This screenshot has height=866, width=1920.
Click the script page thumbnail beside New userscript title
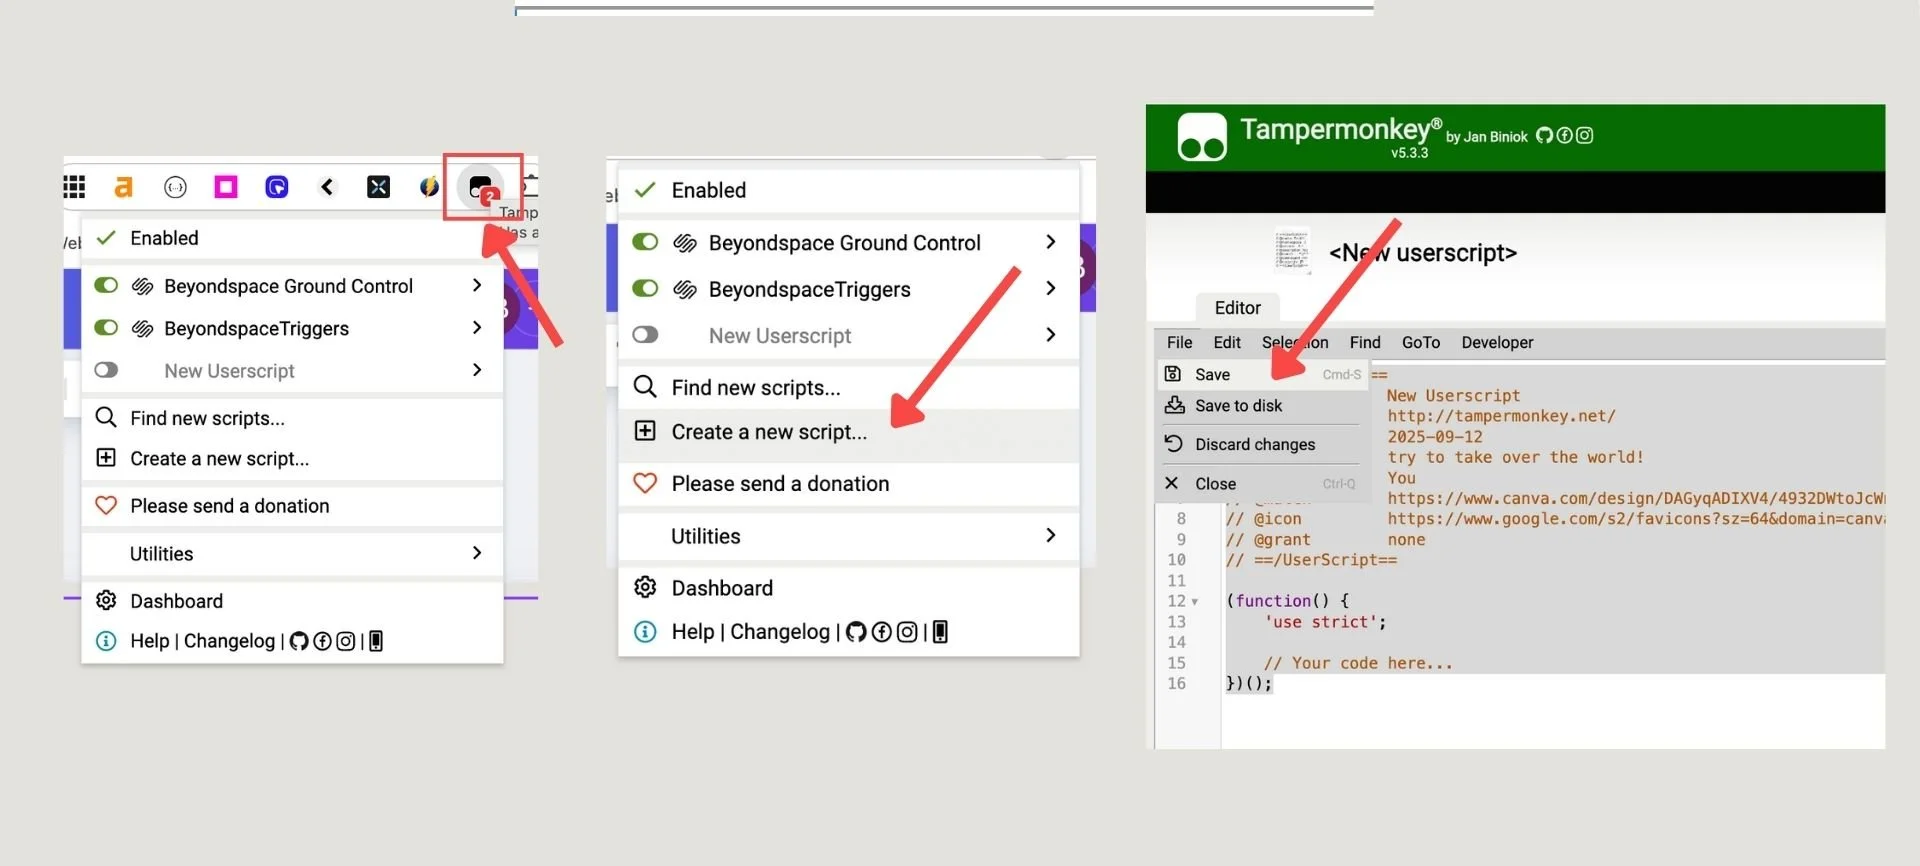(1292, 251)
